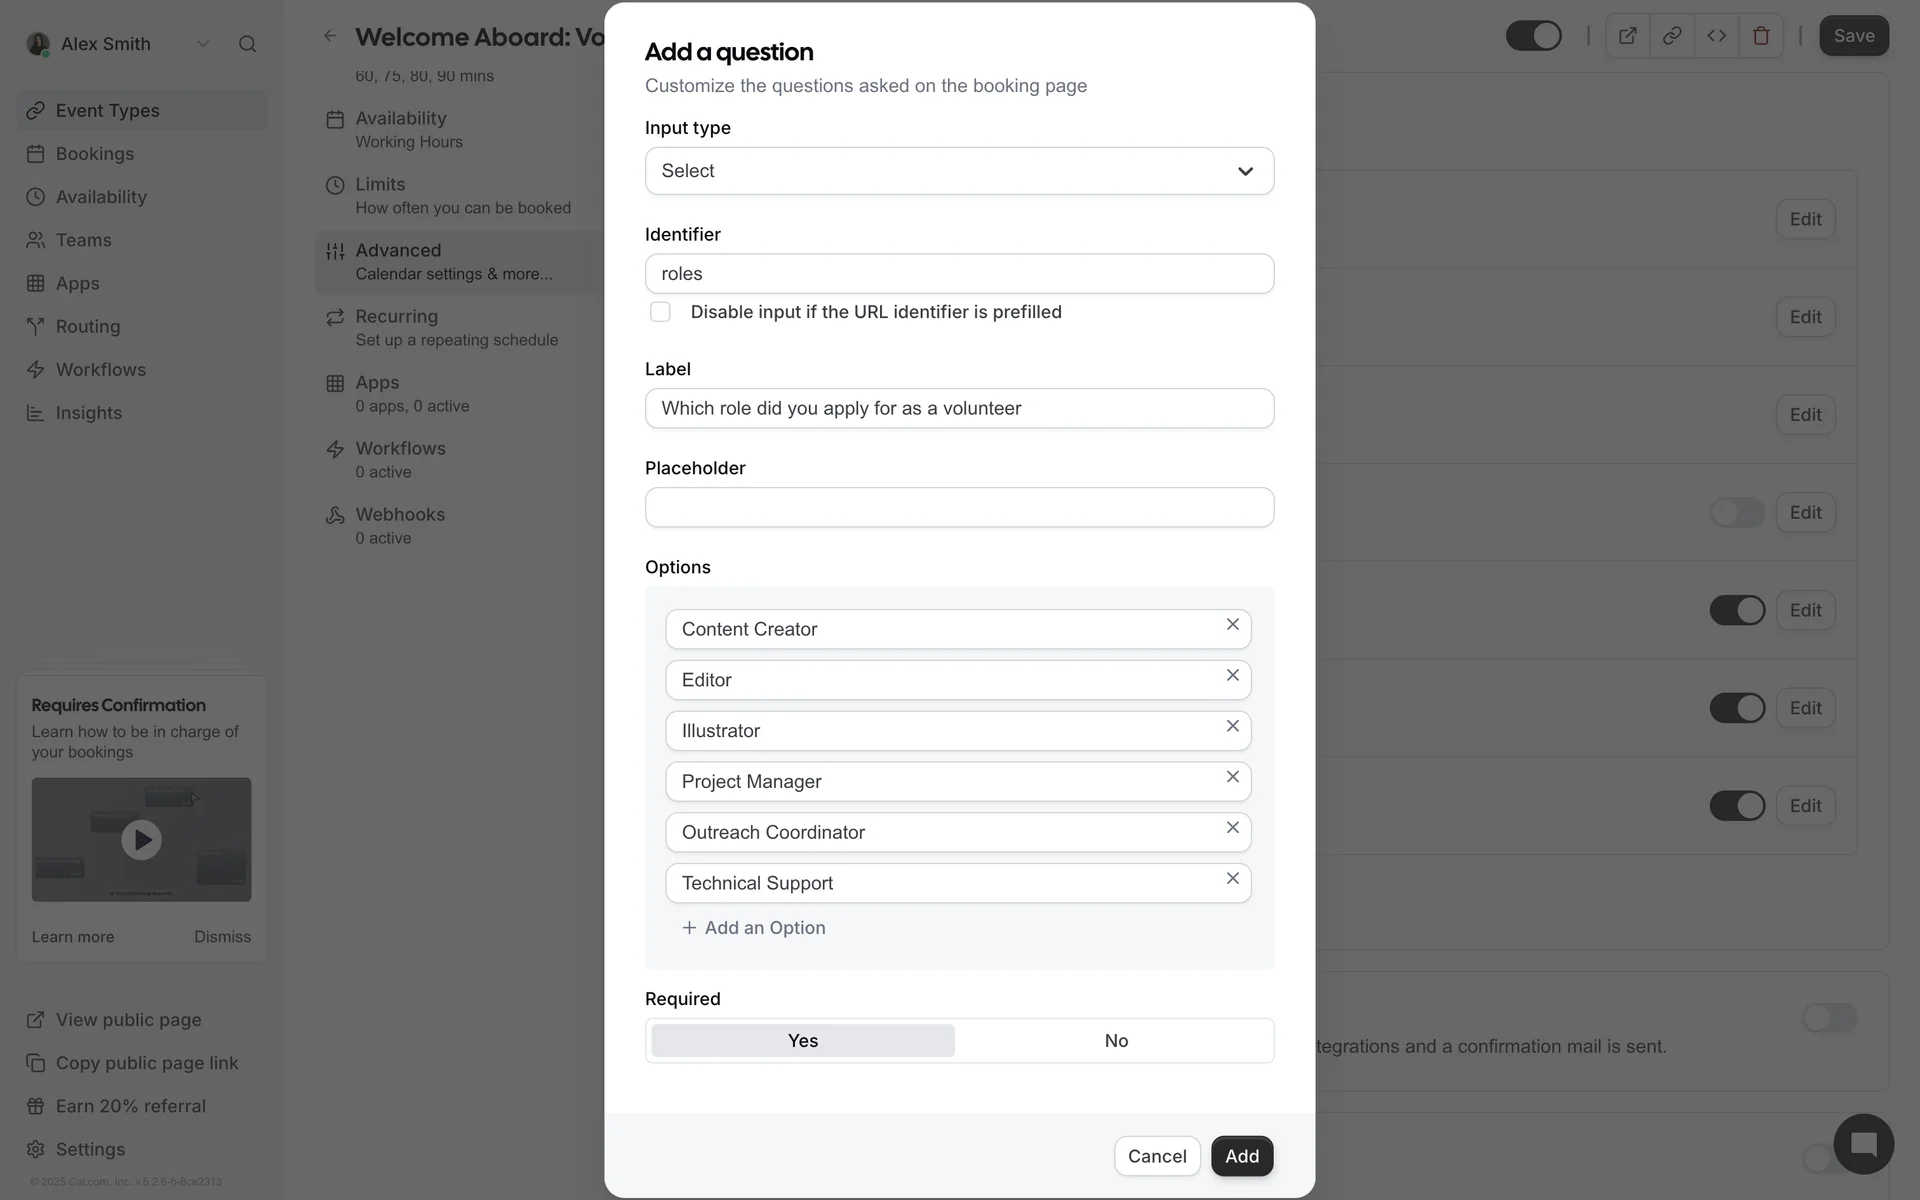Set Required to No
The width and height of the screenshot is (1920, 1200).
(x=1115, y=1041)
